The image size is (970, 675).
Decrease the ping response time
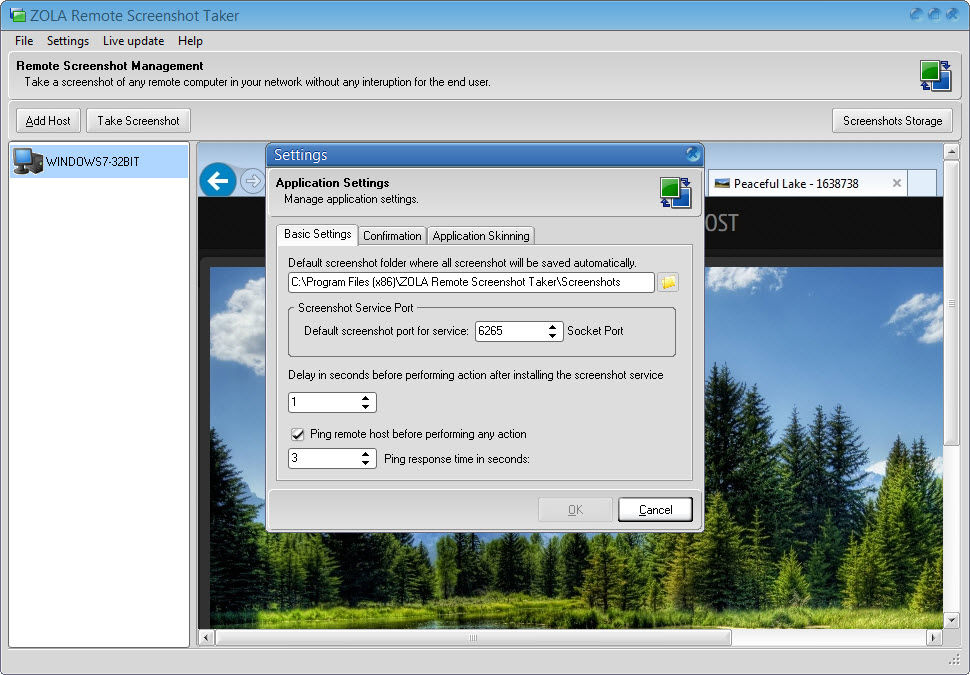366,463
